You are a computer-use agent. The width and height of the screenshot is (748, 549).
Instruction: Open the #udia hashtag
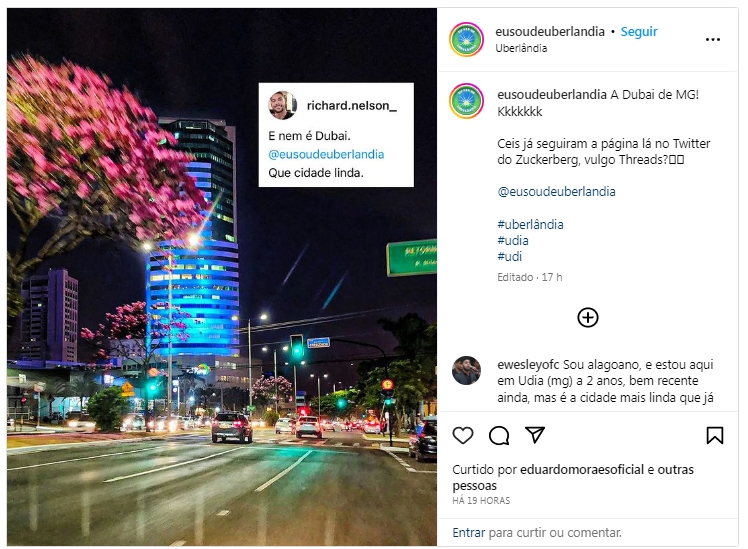tap(513, 240)
